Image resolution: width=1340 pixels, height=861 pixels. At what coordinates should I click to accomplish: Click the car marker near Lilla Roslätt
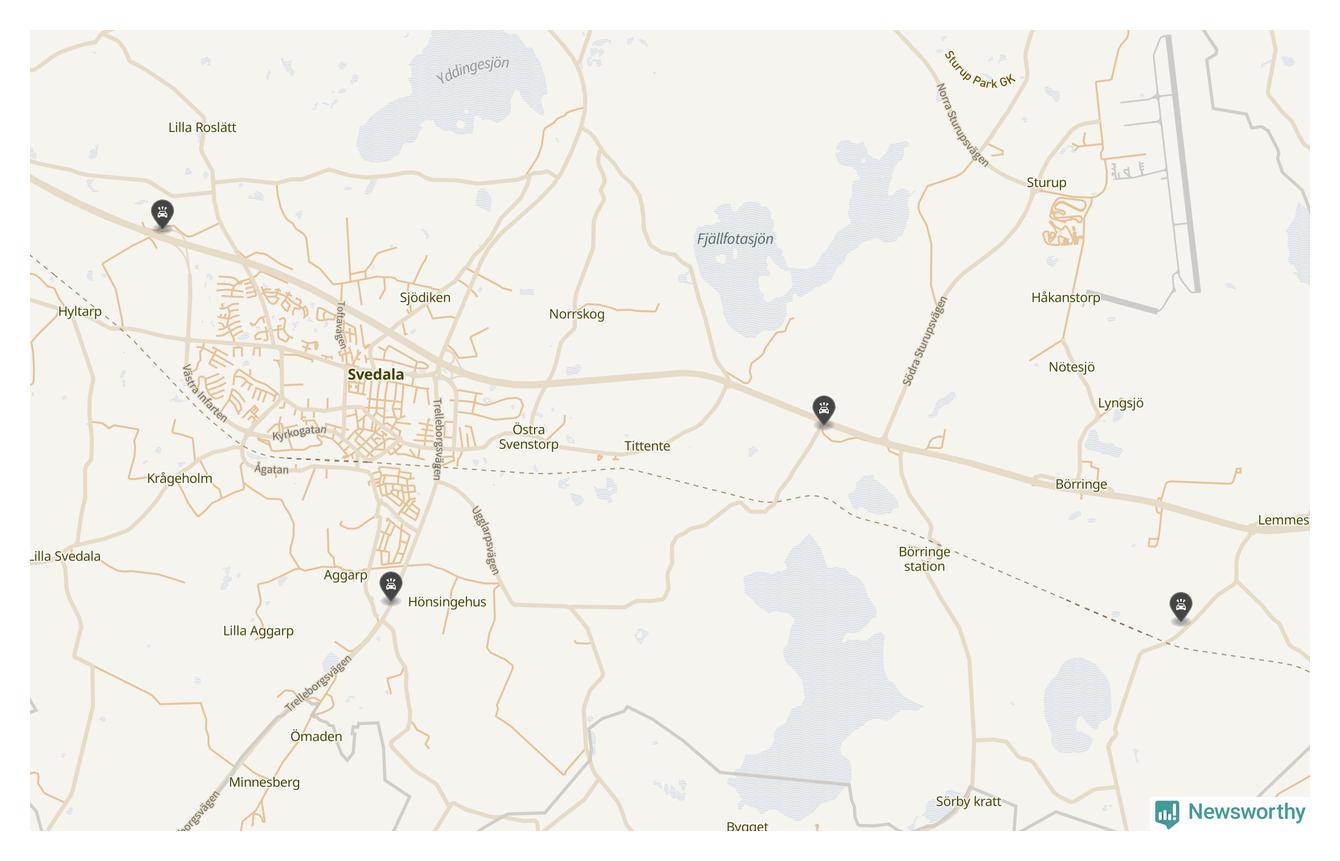point(162,214)
